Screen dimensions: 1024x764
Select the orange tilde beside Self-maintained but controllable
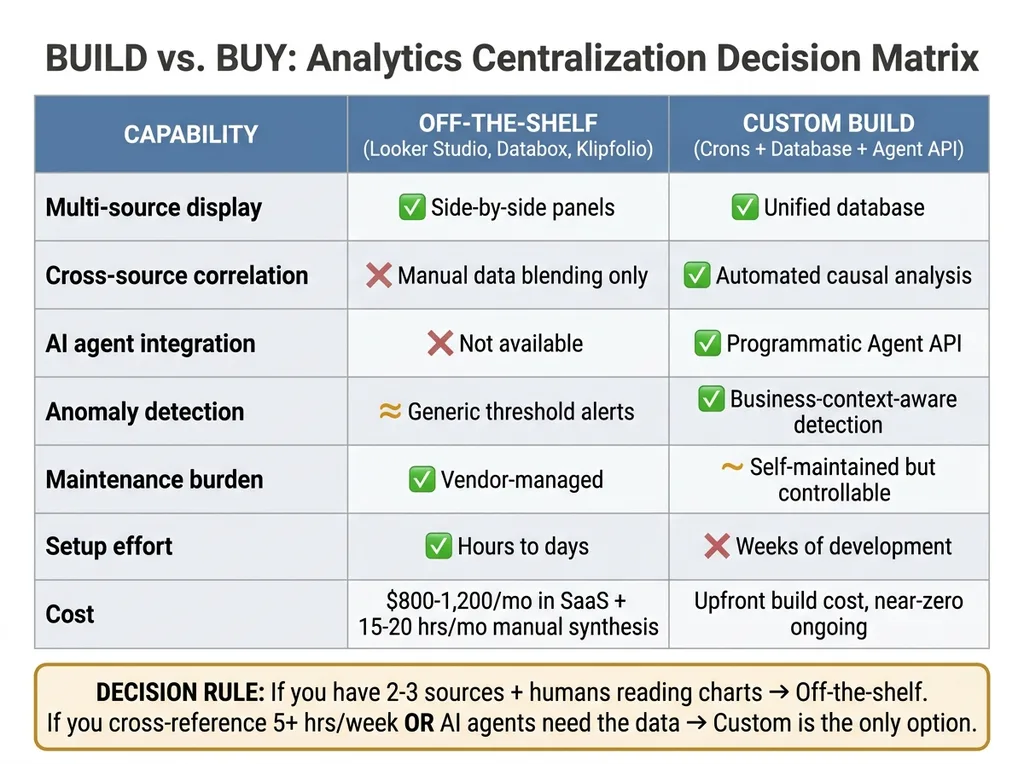(x=731, y=467)
